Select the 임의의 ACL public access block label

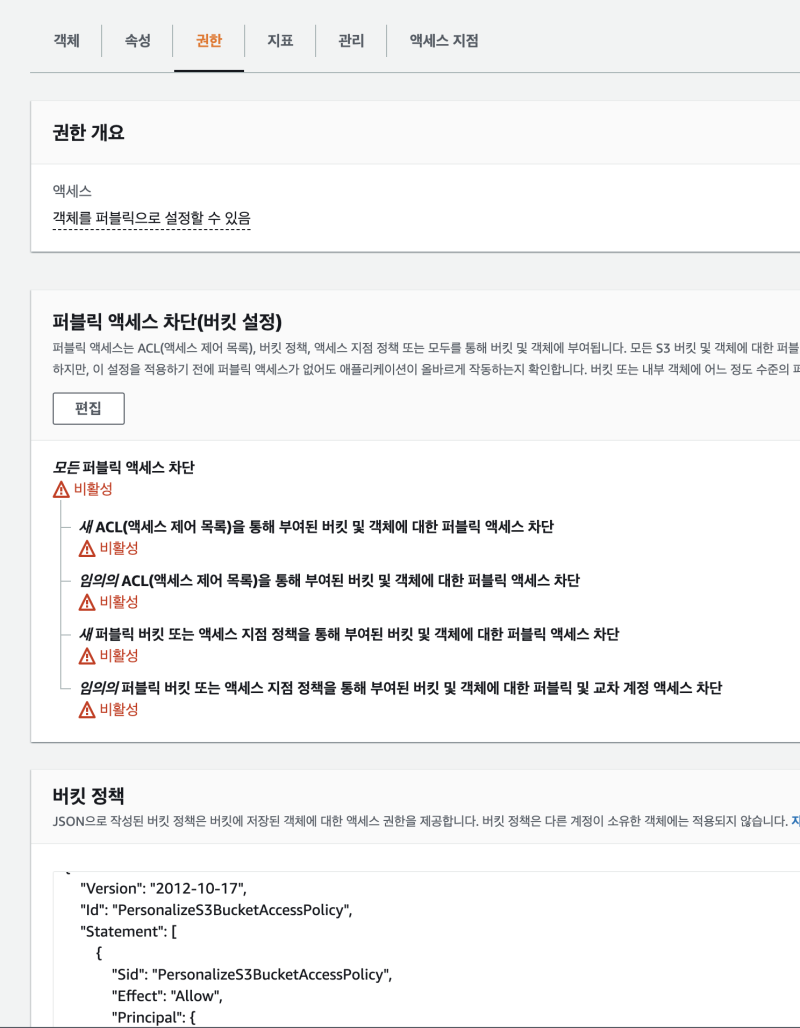click(329, 581)
